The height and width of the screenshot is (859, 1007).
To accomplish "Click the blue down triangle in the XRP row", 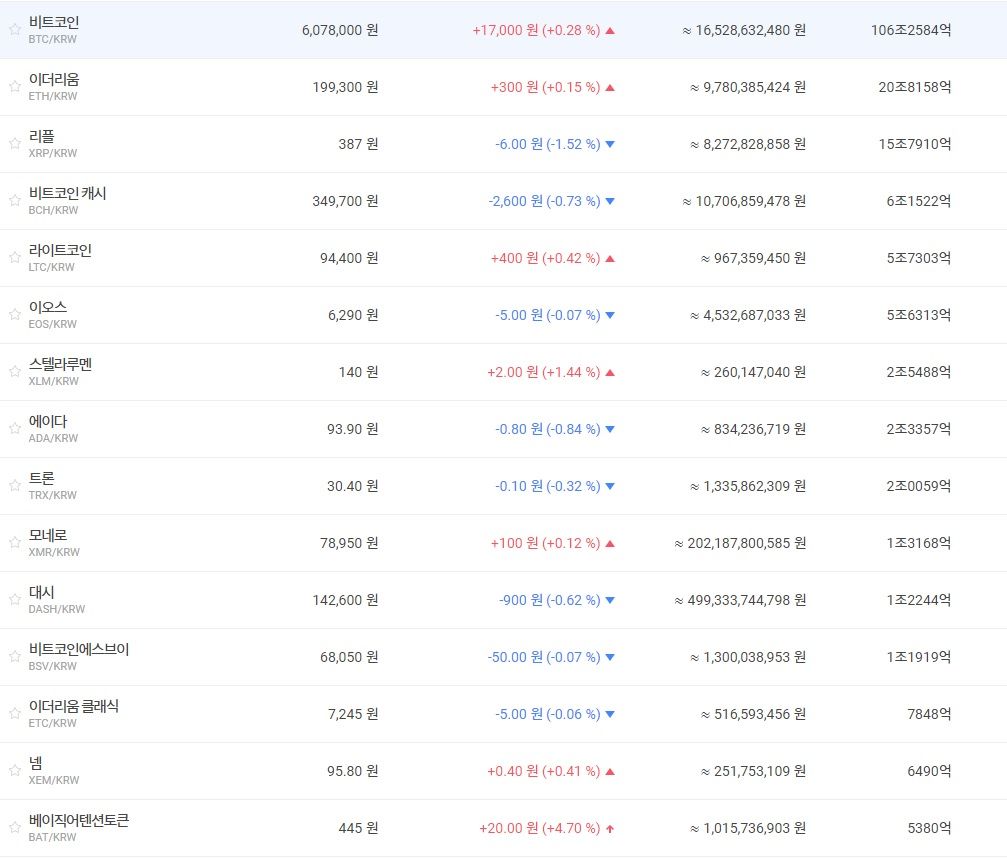I will pyautogui.click(x=610, y=144).
